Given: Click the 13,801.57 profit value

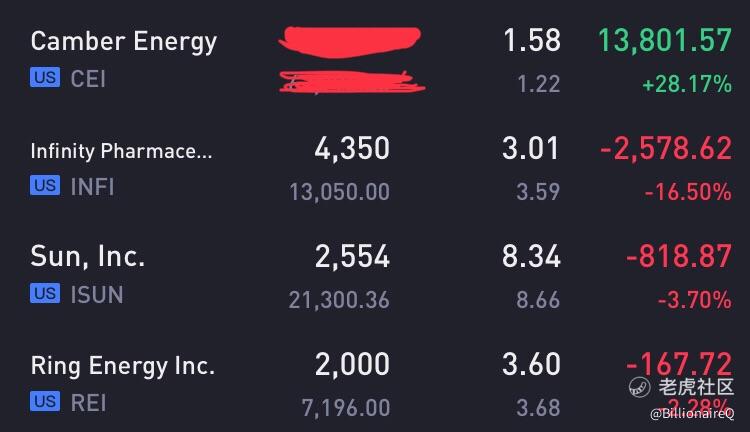Looking at the screenshot, I should [665, 40].
